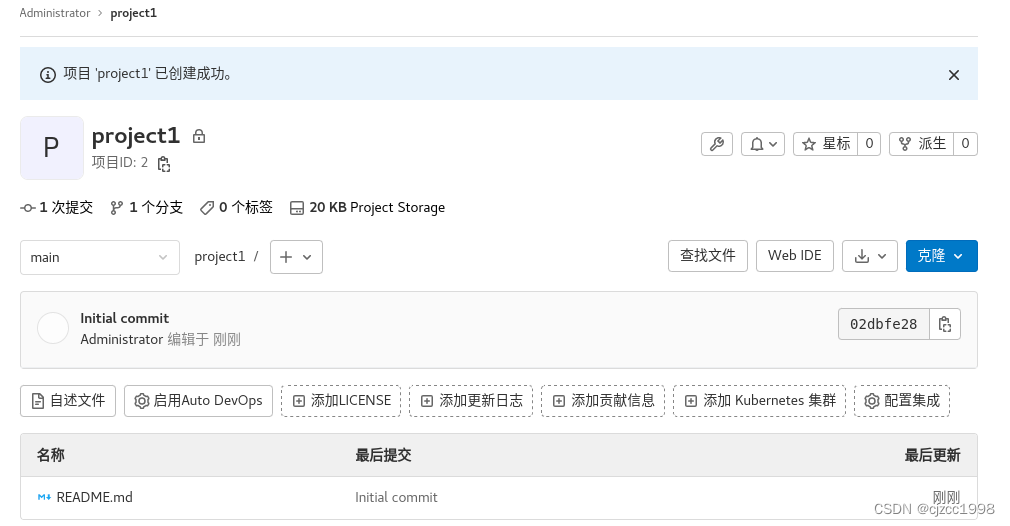Click the 查找文件 button
Image resolution: width=1010 pixels, height=526 pixels.
click(708, 256)
